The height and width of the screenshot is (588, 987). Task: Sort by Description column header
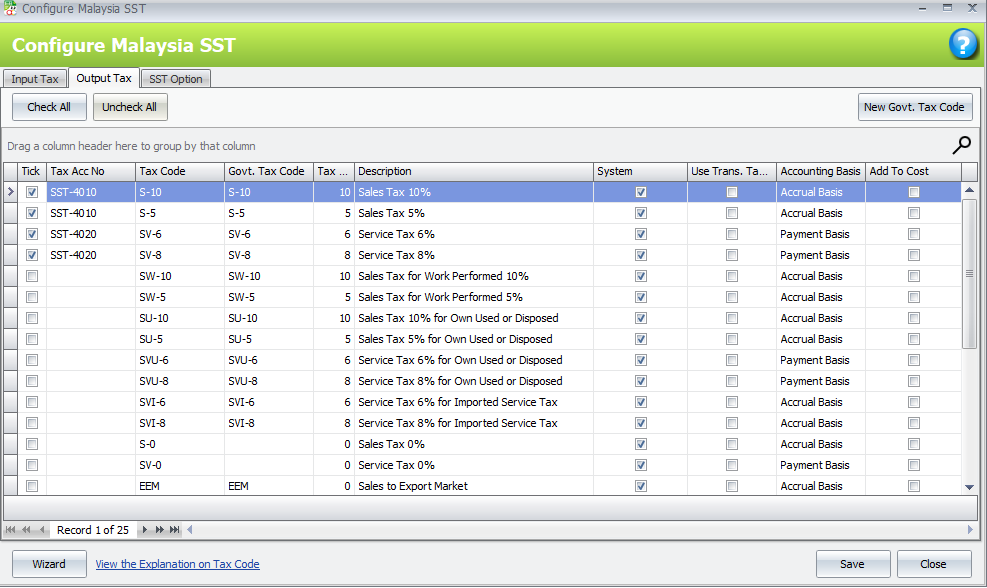[x=474, y=171]
